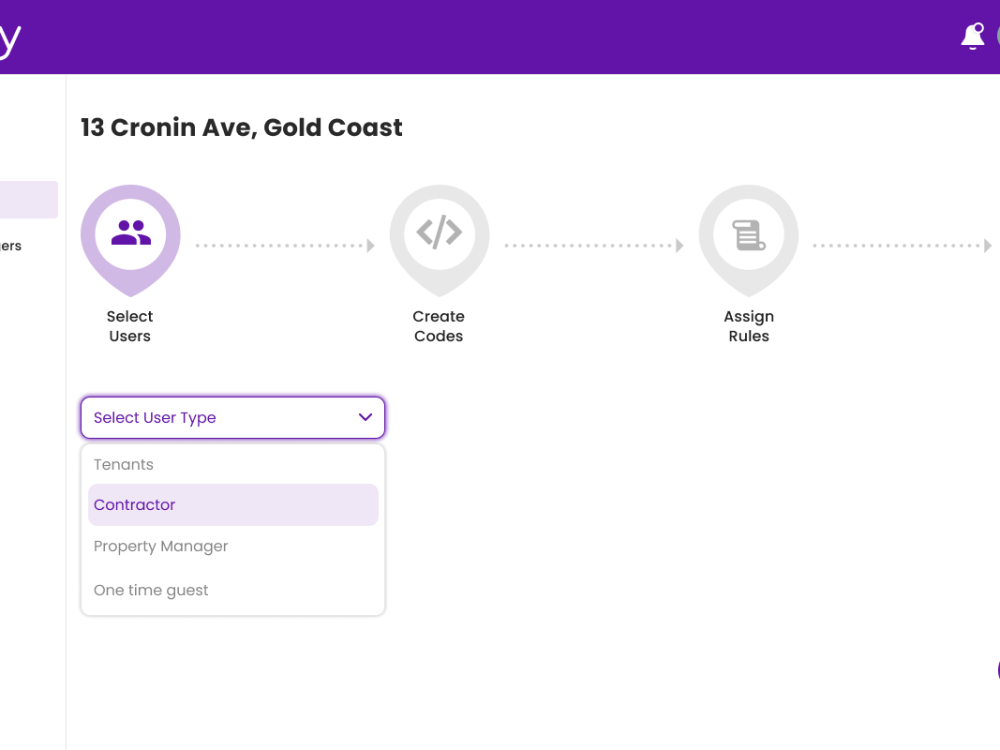Screen dimensions: 1000x750
Task: Click the highlighted sidebar menu item
Action: 29,200
